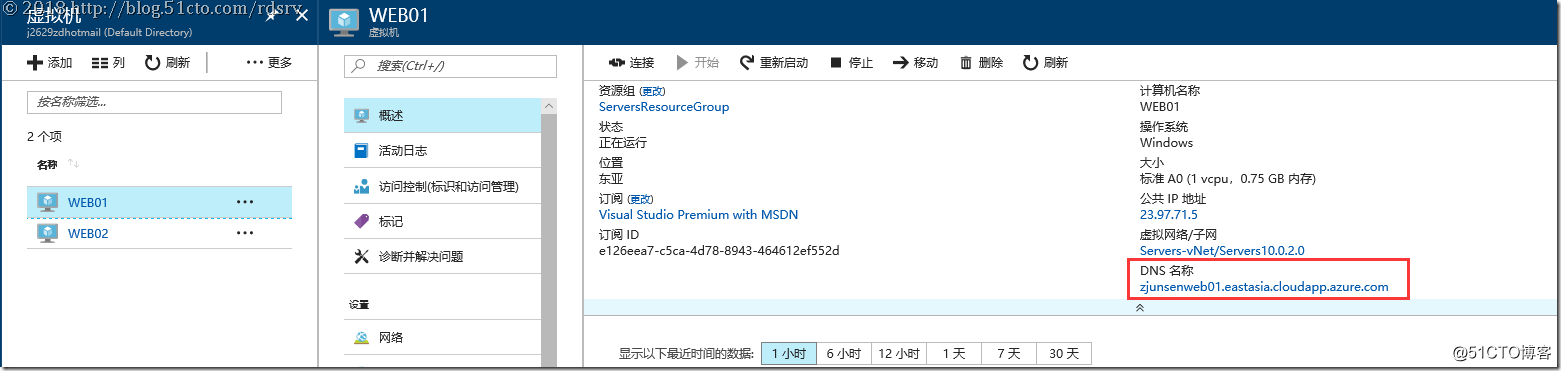
Task: Click the purple Tags icon
Action: pyautogui.click(x=361, y=221)
